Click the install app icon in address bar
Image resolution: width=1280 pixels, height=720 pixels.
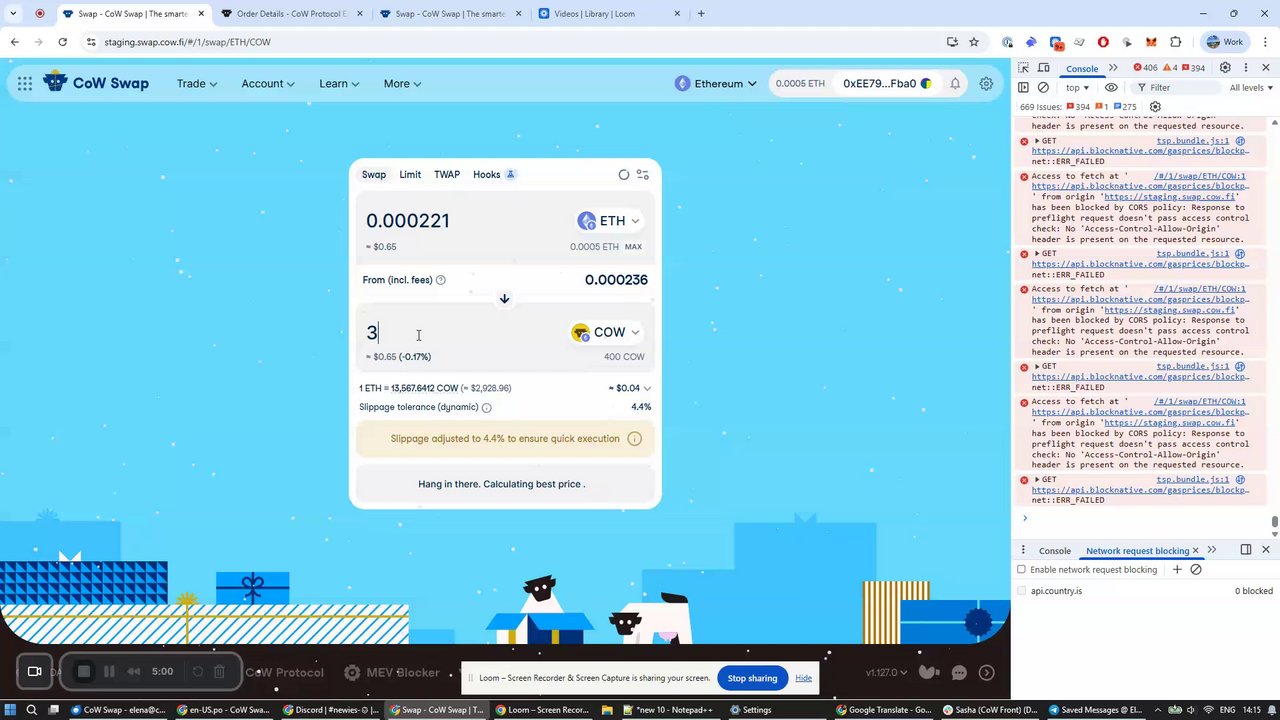coord(952,42)
